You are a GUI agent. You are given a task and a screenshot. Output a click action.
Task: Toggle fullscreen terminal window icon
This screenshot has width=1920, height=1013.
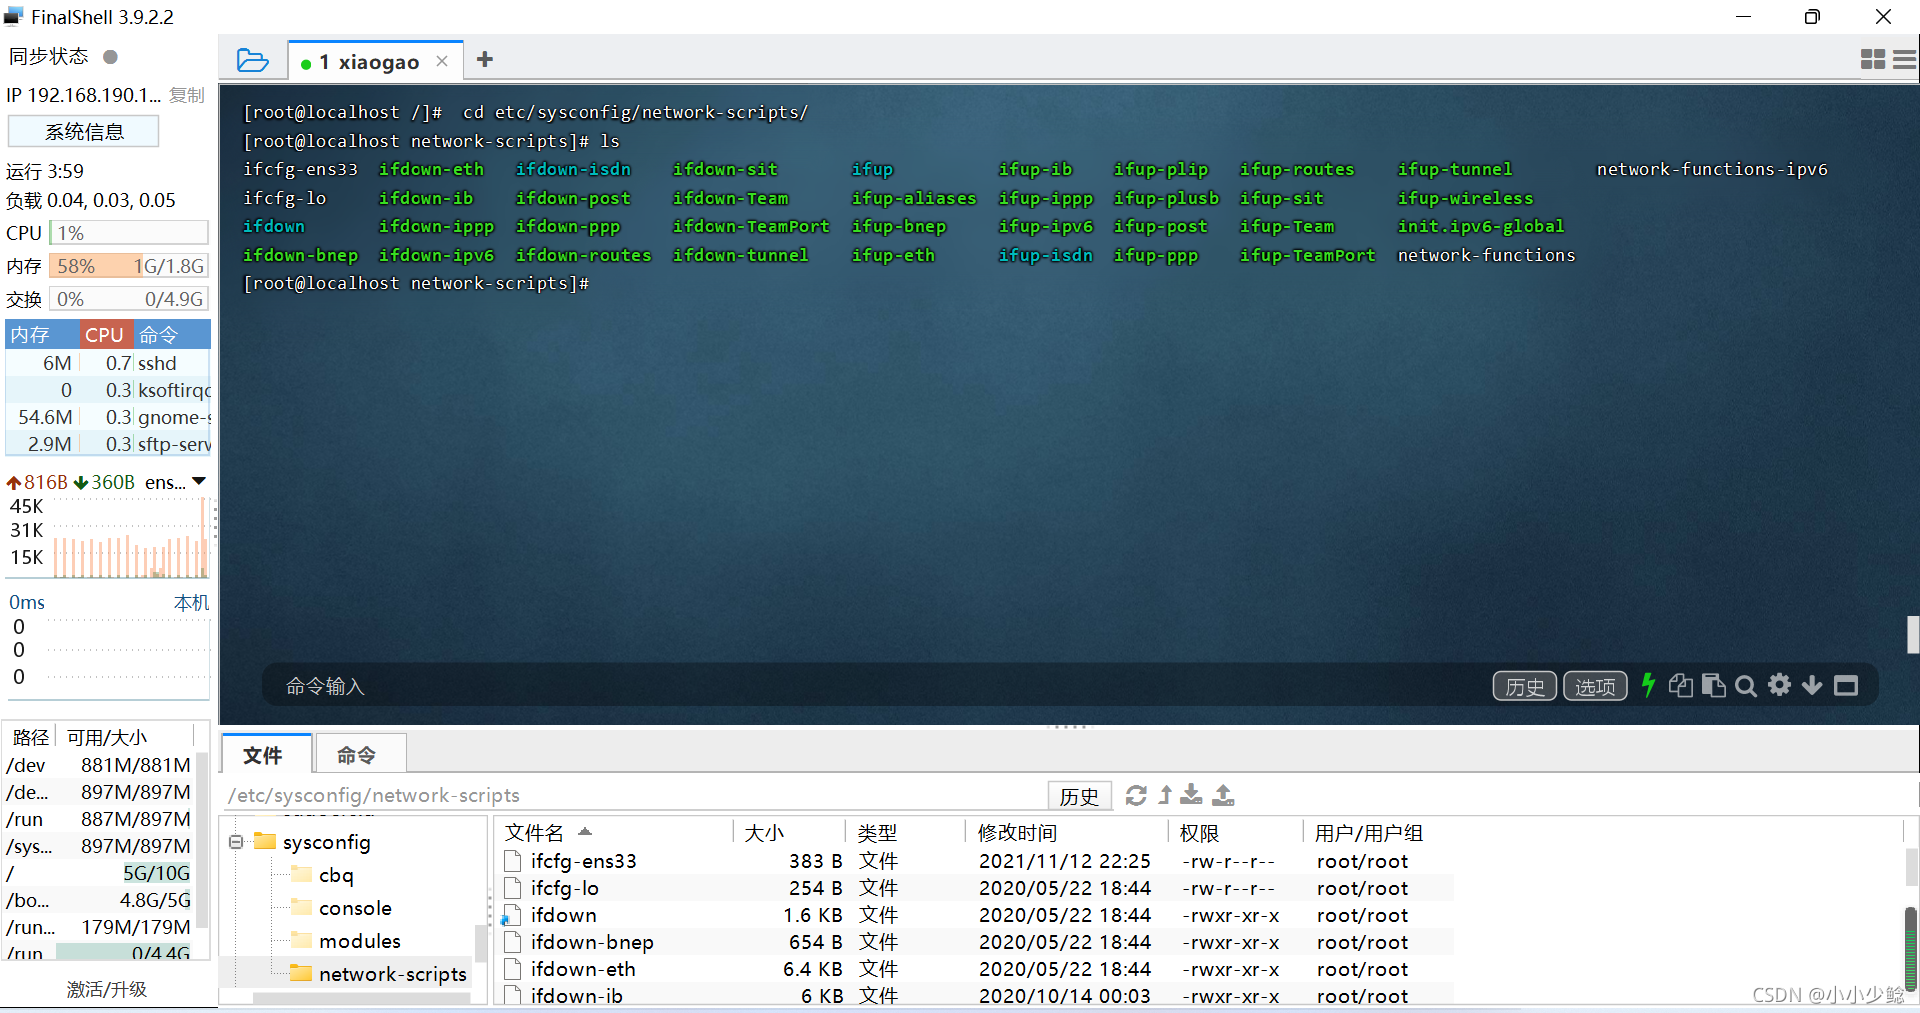[1846, 685]
